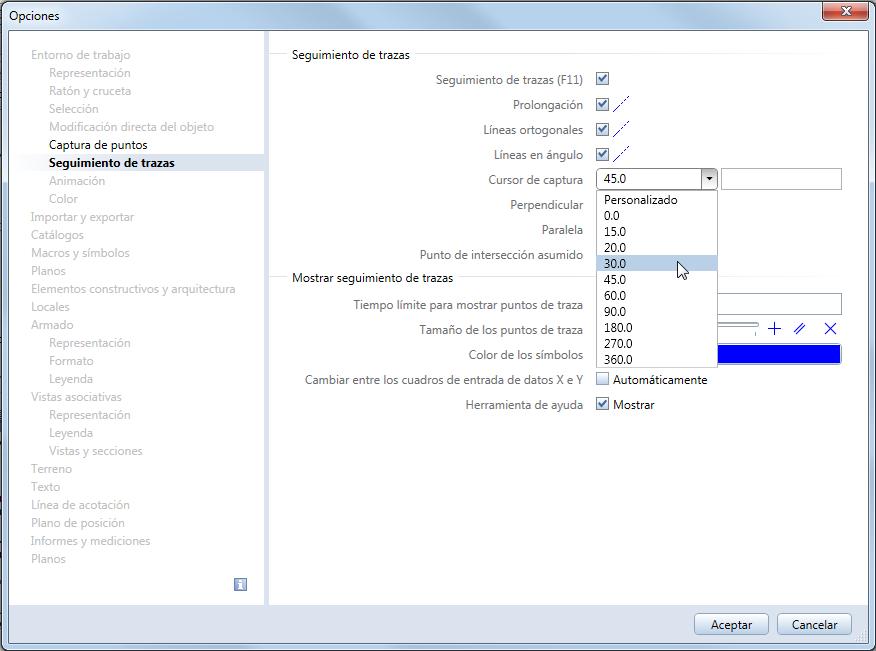876x651 pixels.
Task: Open Color settings in the tree
Action: click(x=63, y=198)
